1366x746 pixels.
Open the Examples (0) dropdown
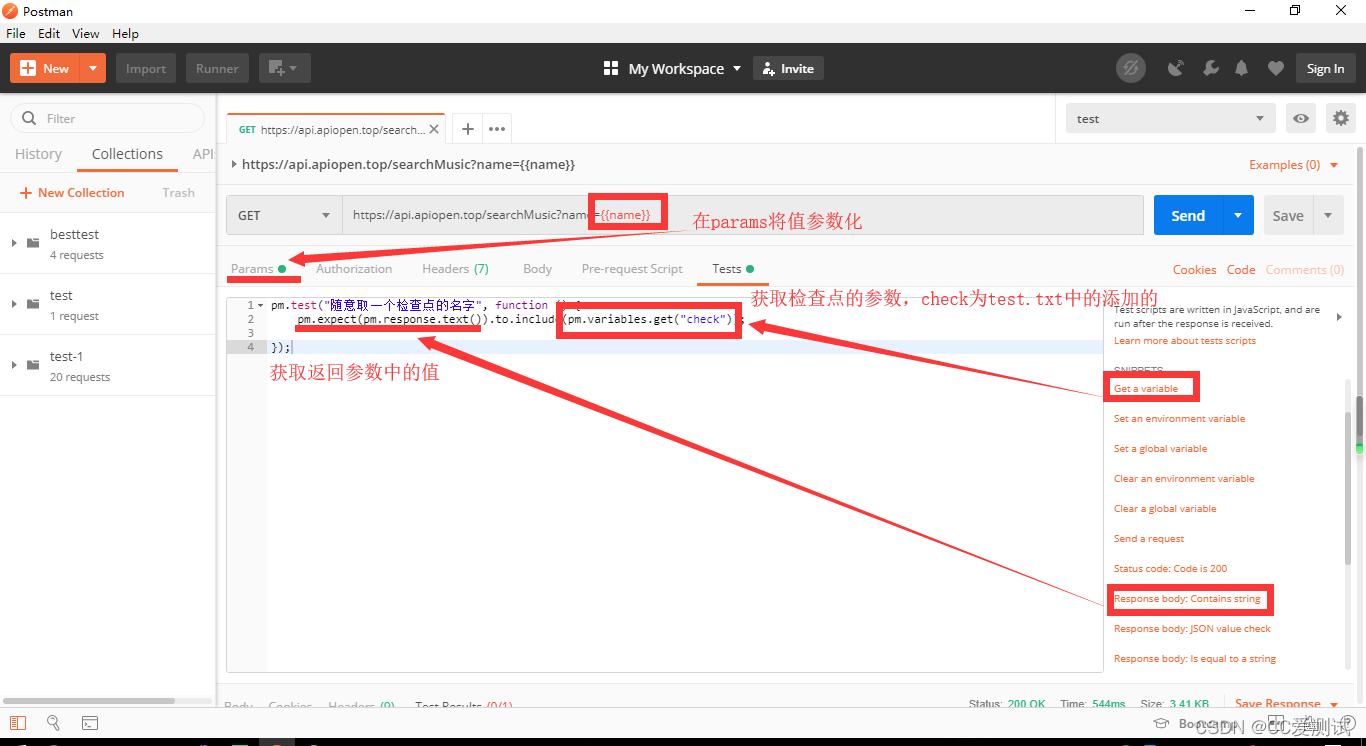pyautogui.click(x=1294, y=165)
